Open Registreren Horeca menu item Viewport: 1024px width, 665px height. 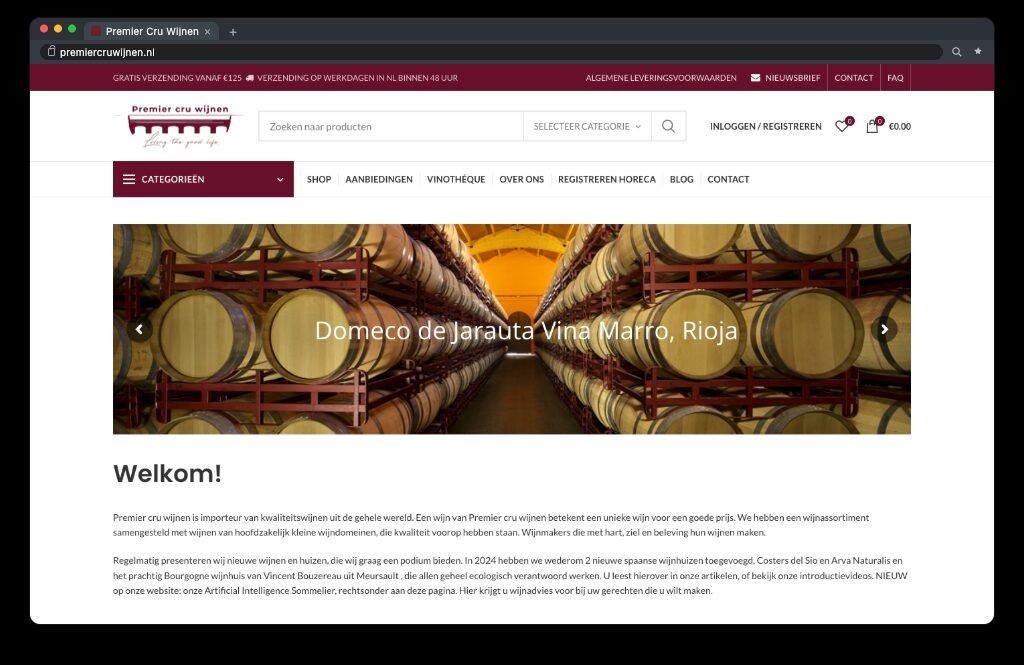tap(607, 179)
